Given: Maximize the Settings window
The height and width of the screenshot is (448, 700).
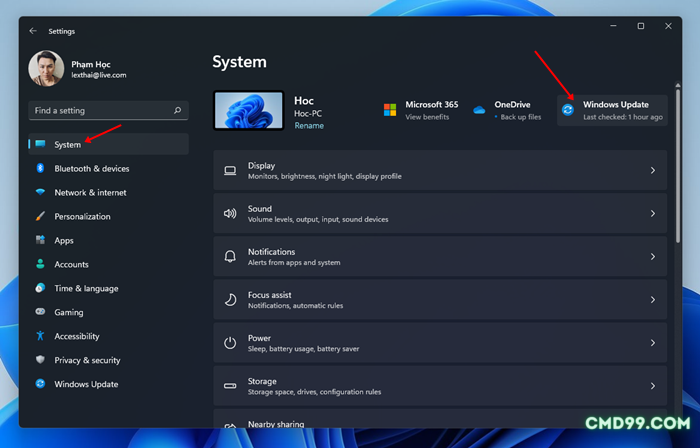Looking at the screenshot, I should pyautogui.click(x=641, y=26).
